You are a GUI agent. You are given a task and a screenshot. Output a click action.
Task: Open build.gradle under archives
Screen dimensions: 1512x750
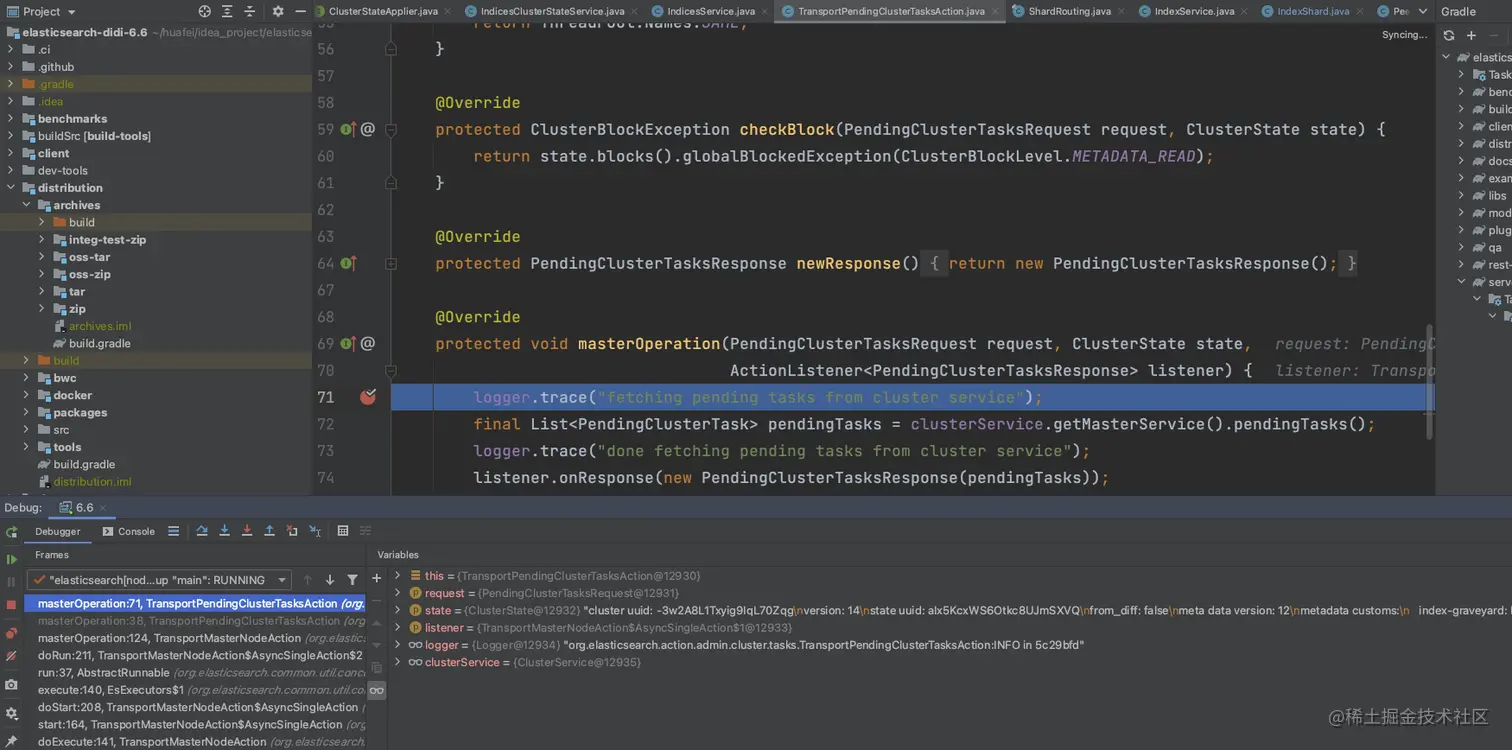(x=99, y=343)
